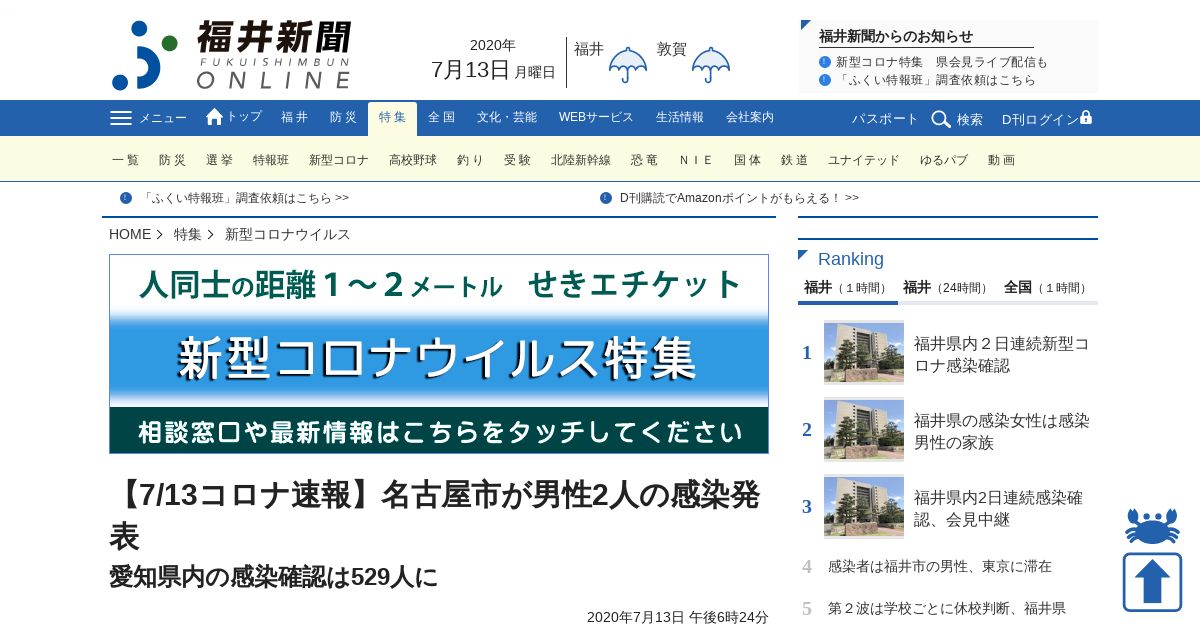Open the 一覧 sub-navigation link
Screen dimensions: 1200x630
126,160
